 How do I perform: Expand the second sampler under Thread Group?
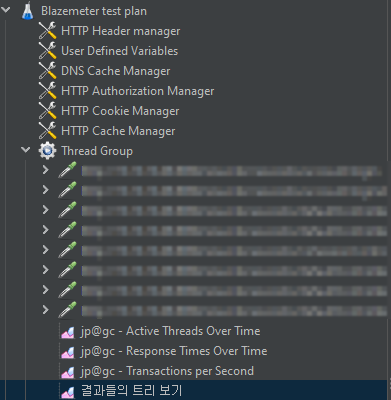point(46,190)
